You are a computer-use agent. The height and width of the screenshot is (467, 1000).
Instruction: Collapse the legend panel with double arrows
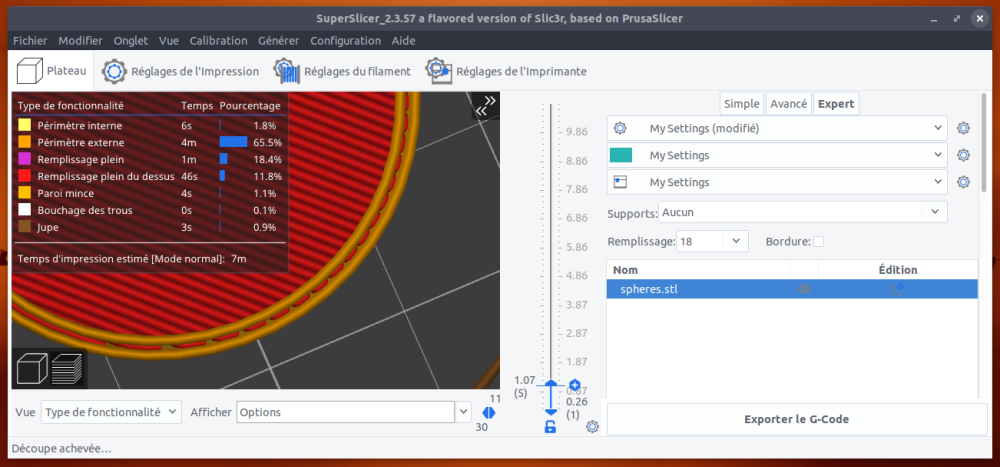click(485, 106)
